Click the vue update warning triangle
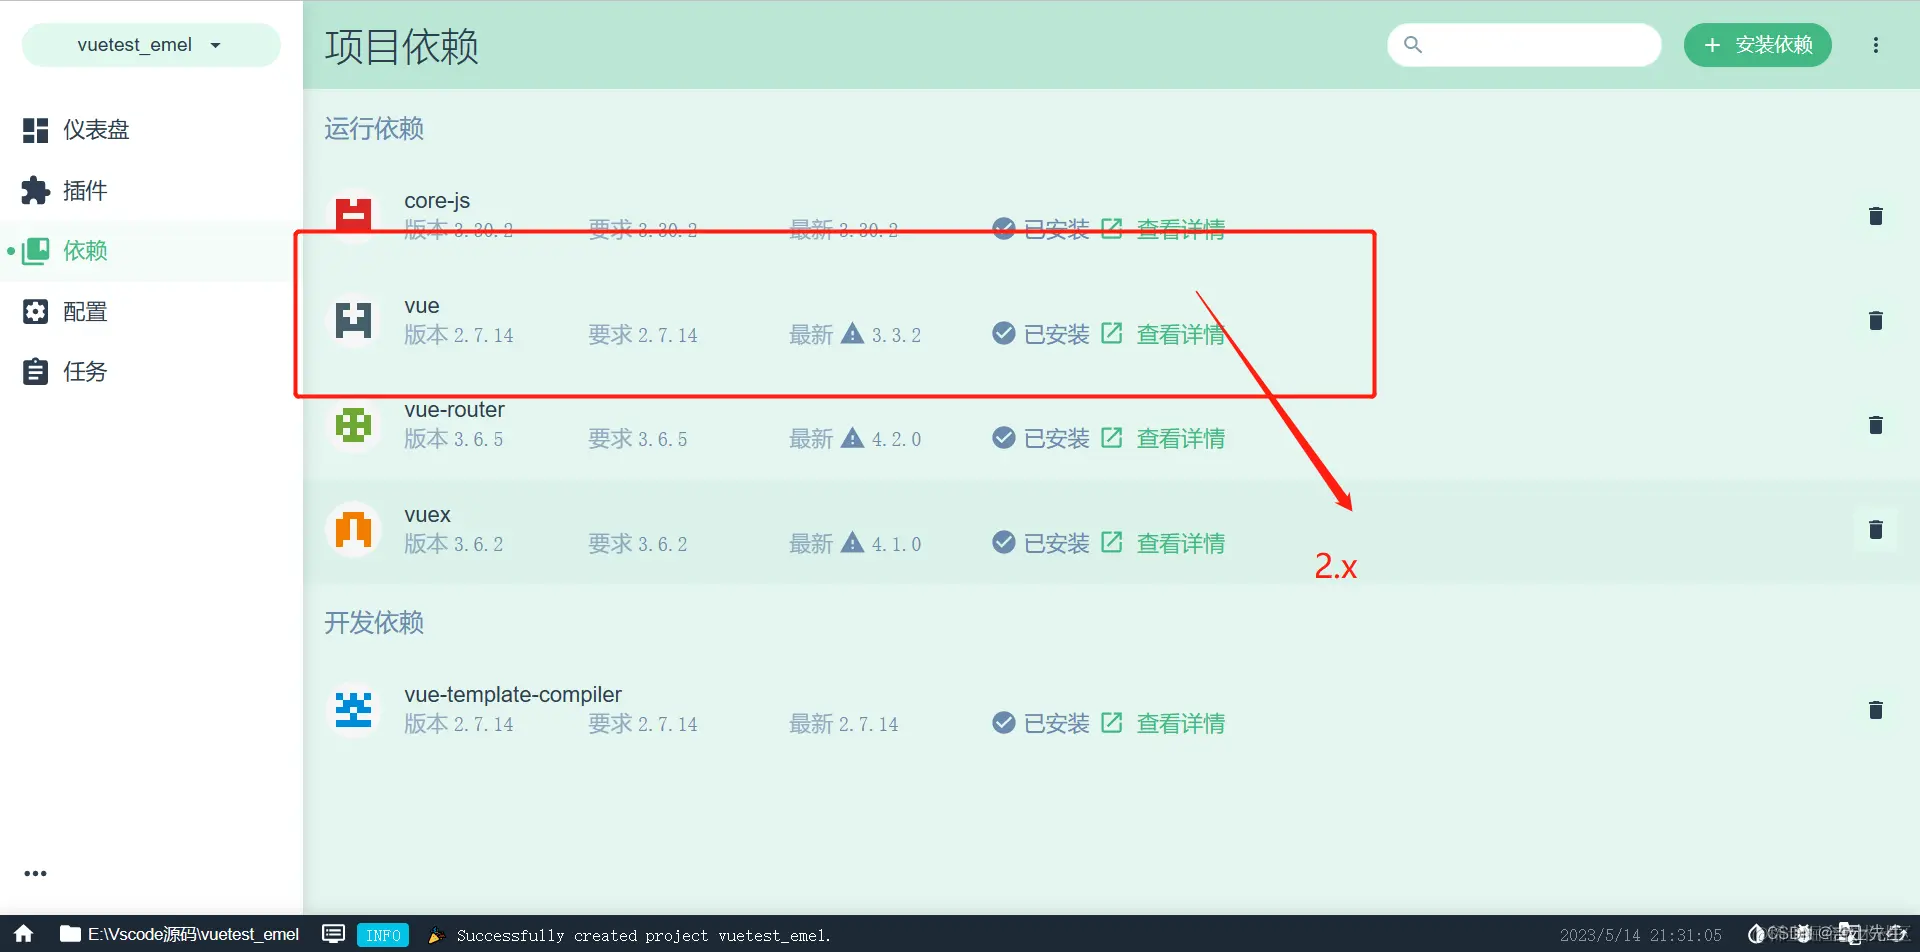 click(852, 334)
